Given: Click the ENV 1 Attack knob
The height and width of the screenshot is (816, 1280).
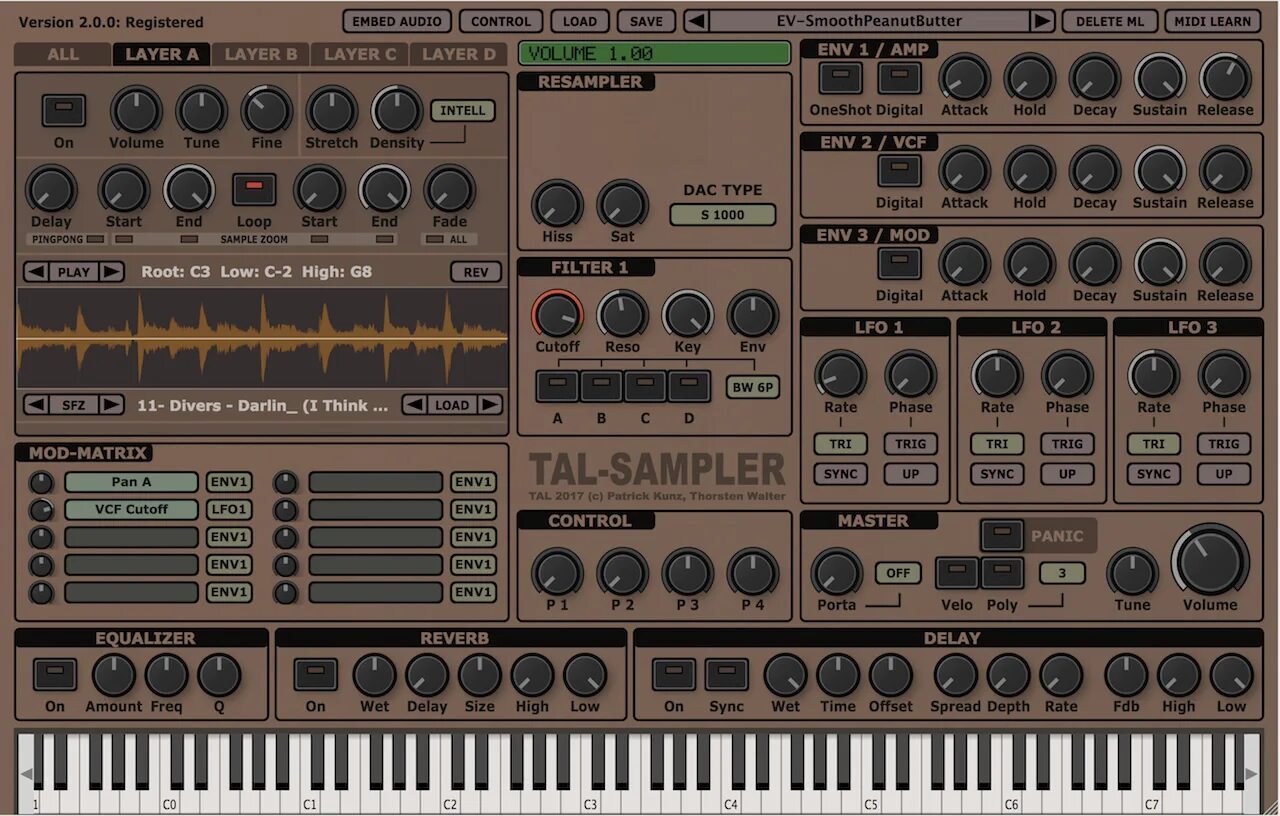Looking at the screenshot, I should [x=964, y=78].
